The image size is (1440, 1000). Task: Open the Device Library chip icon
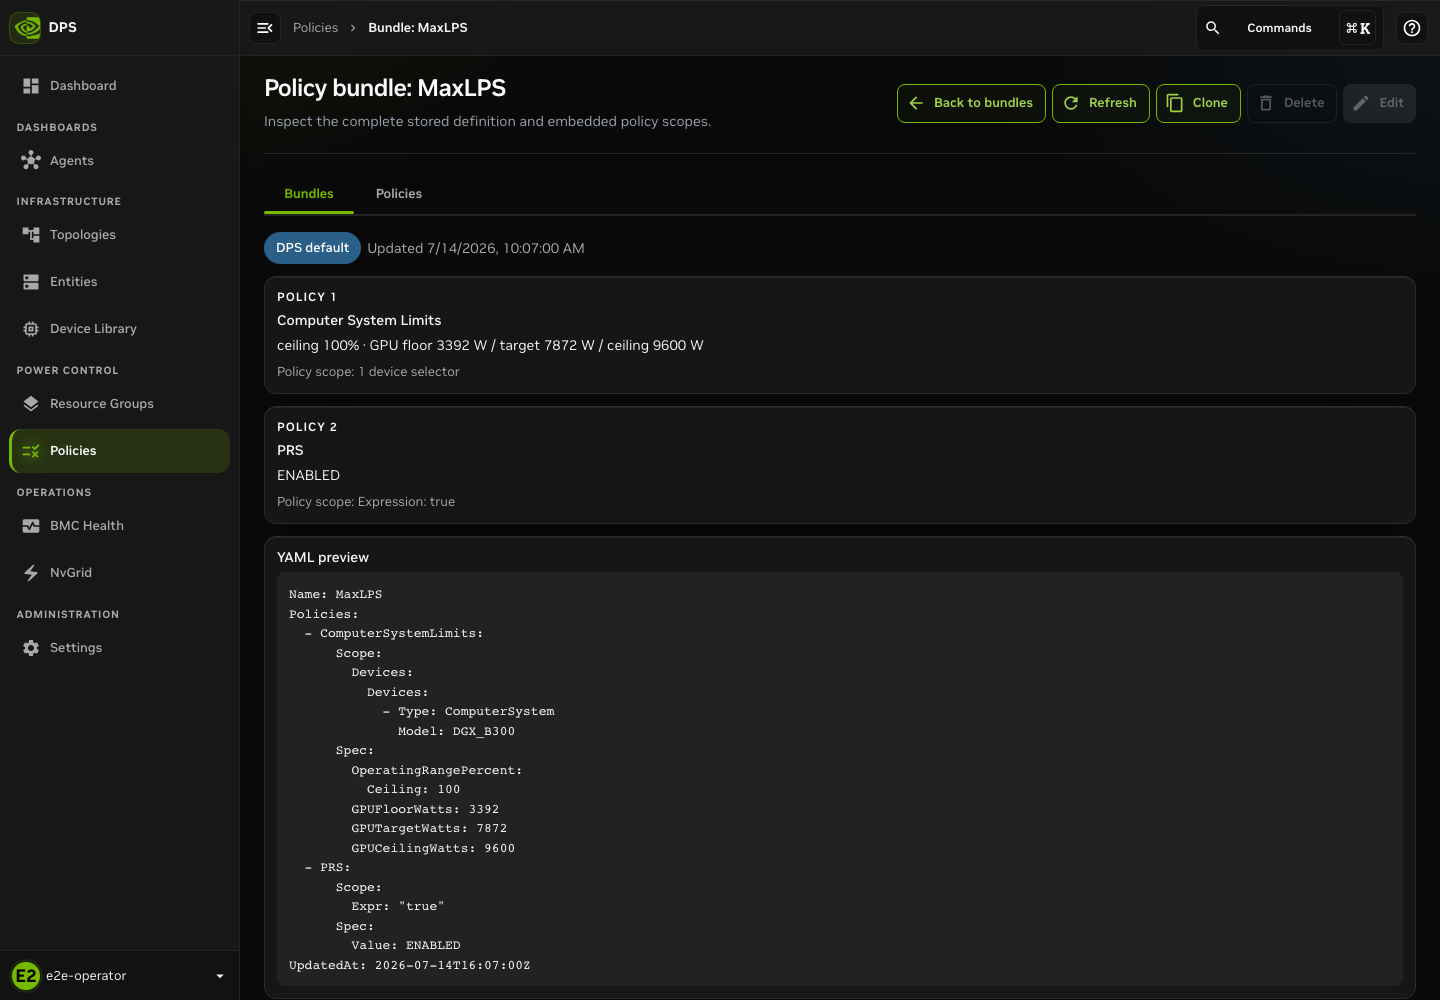31,329
